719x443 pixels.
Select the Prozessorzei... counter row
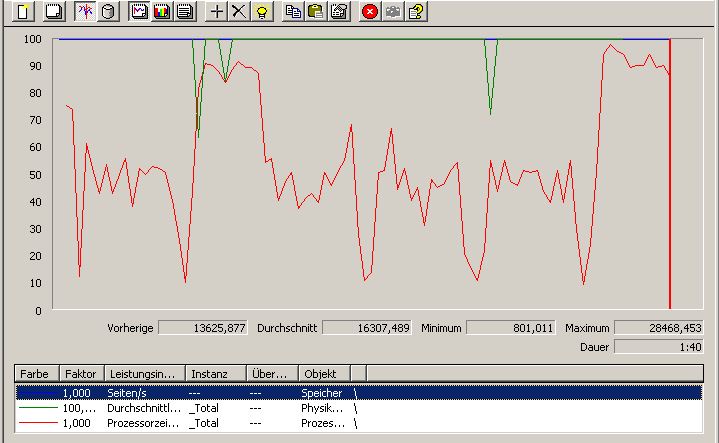(359, 423)
